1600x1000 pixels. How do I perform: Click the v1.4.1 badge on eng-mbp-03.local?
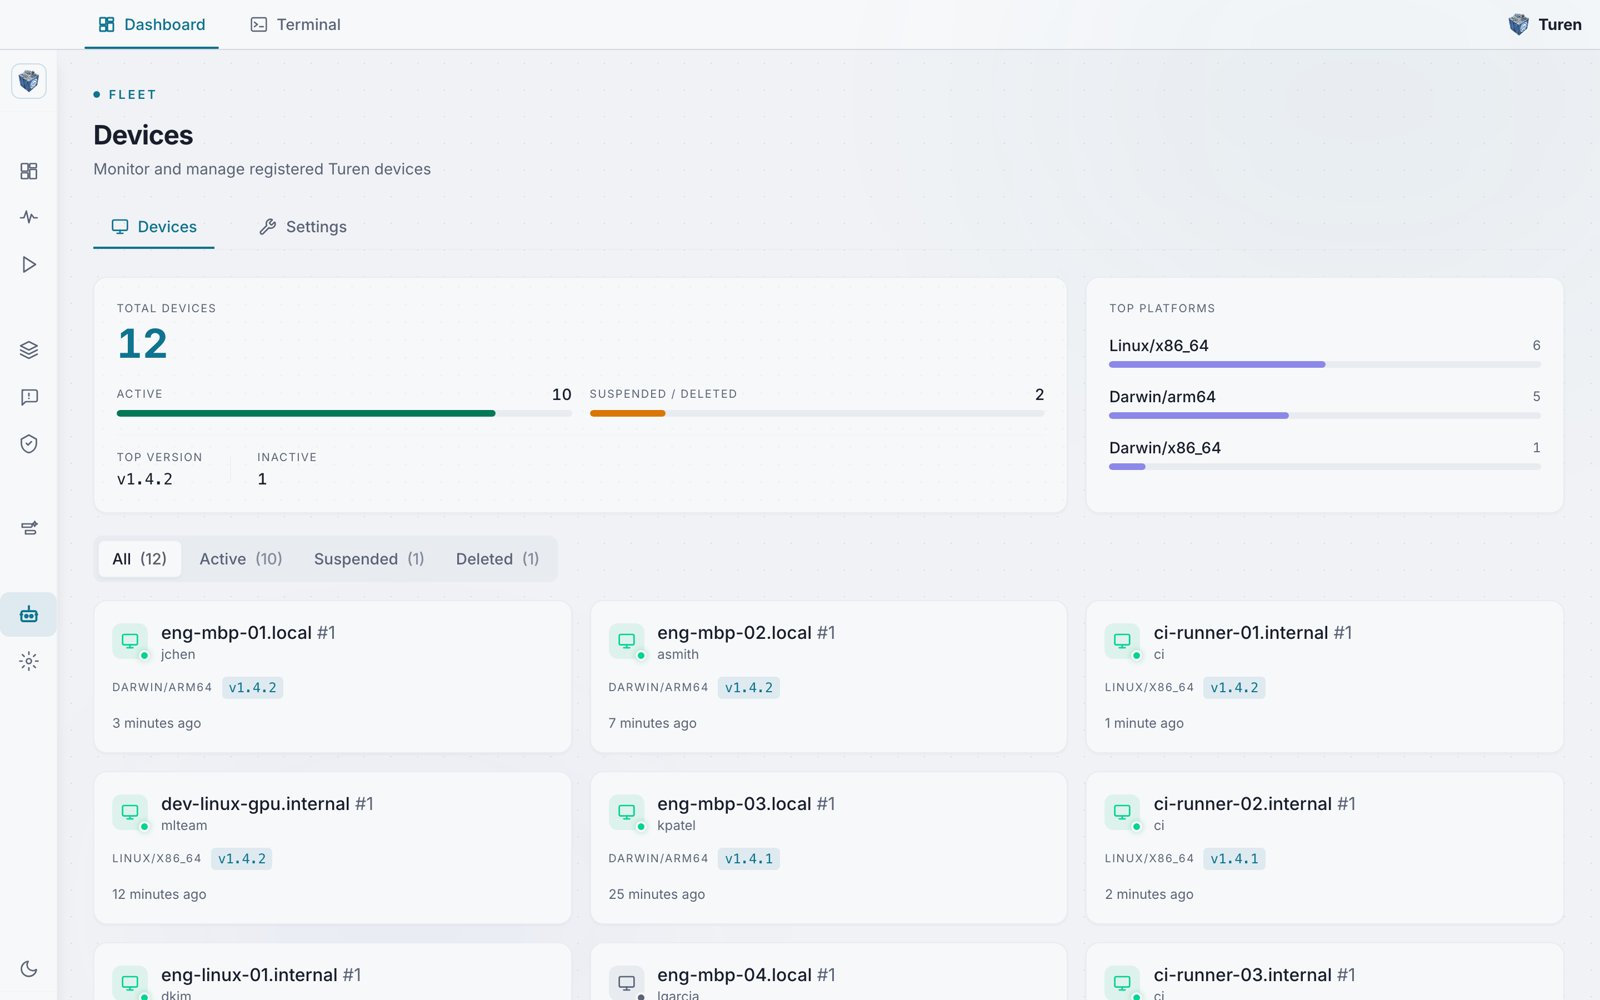coord(749,859)
